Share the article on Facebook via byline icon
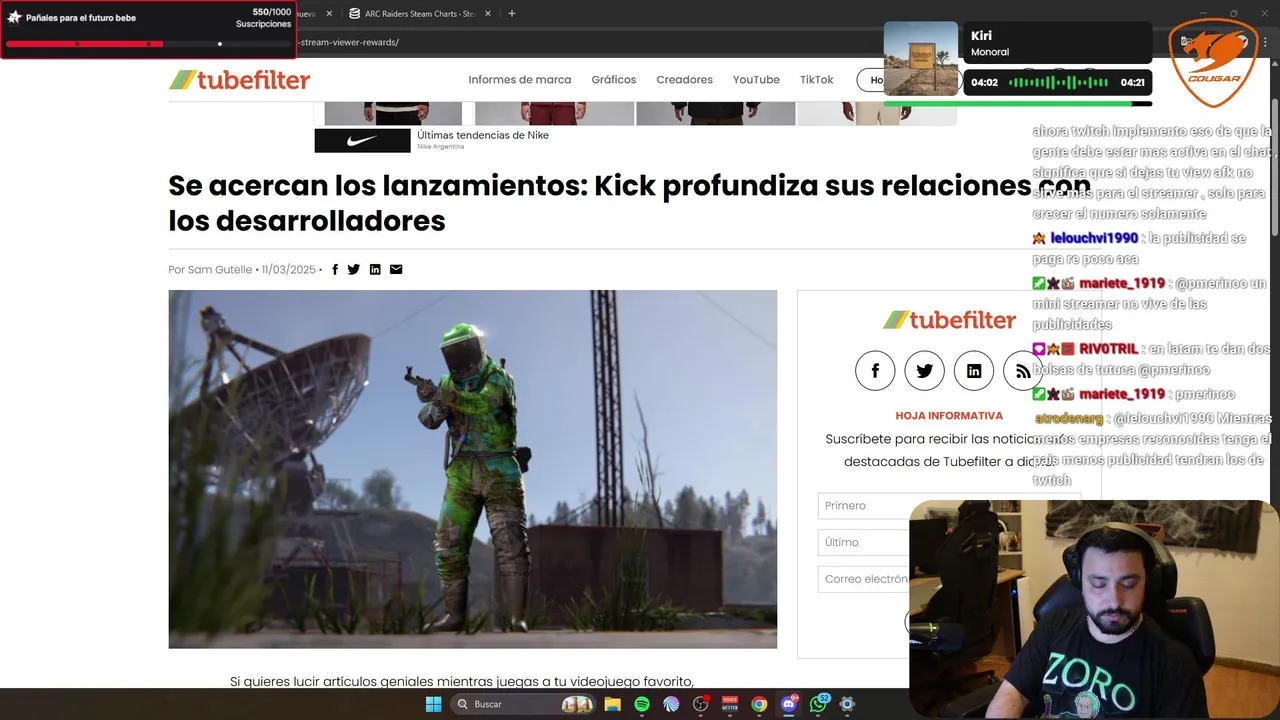 (x=335, y=269)
